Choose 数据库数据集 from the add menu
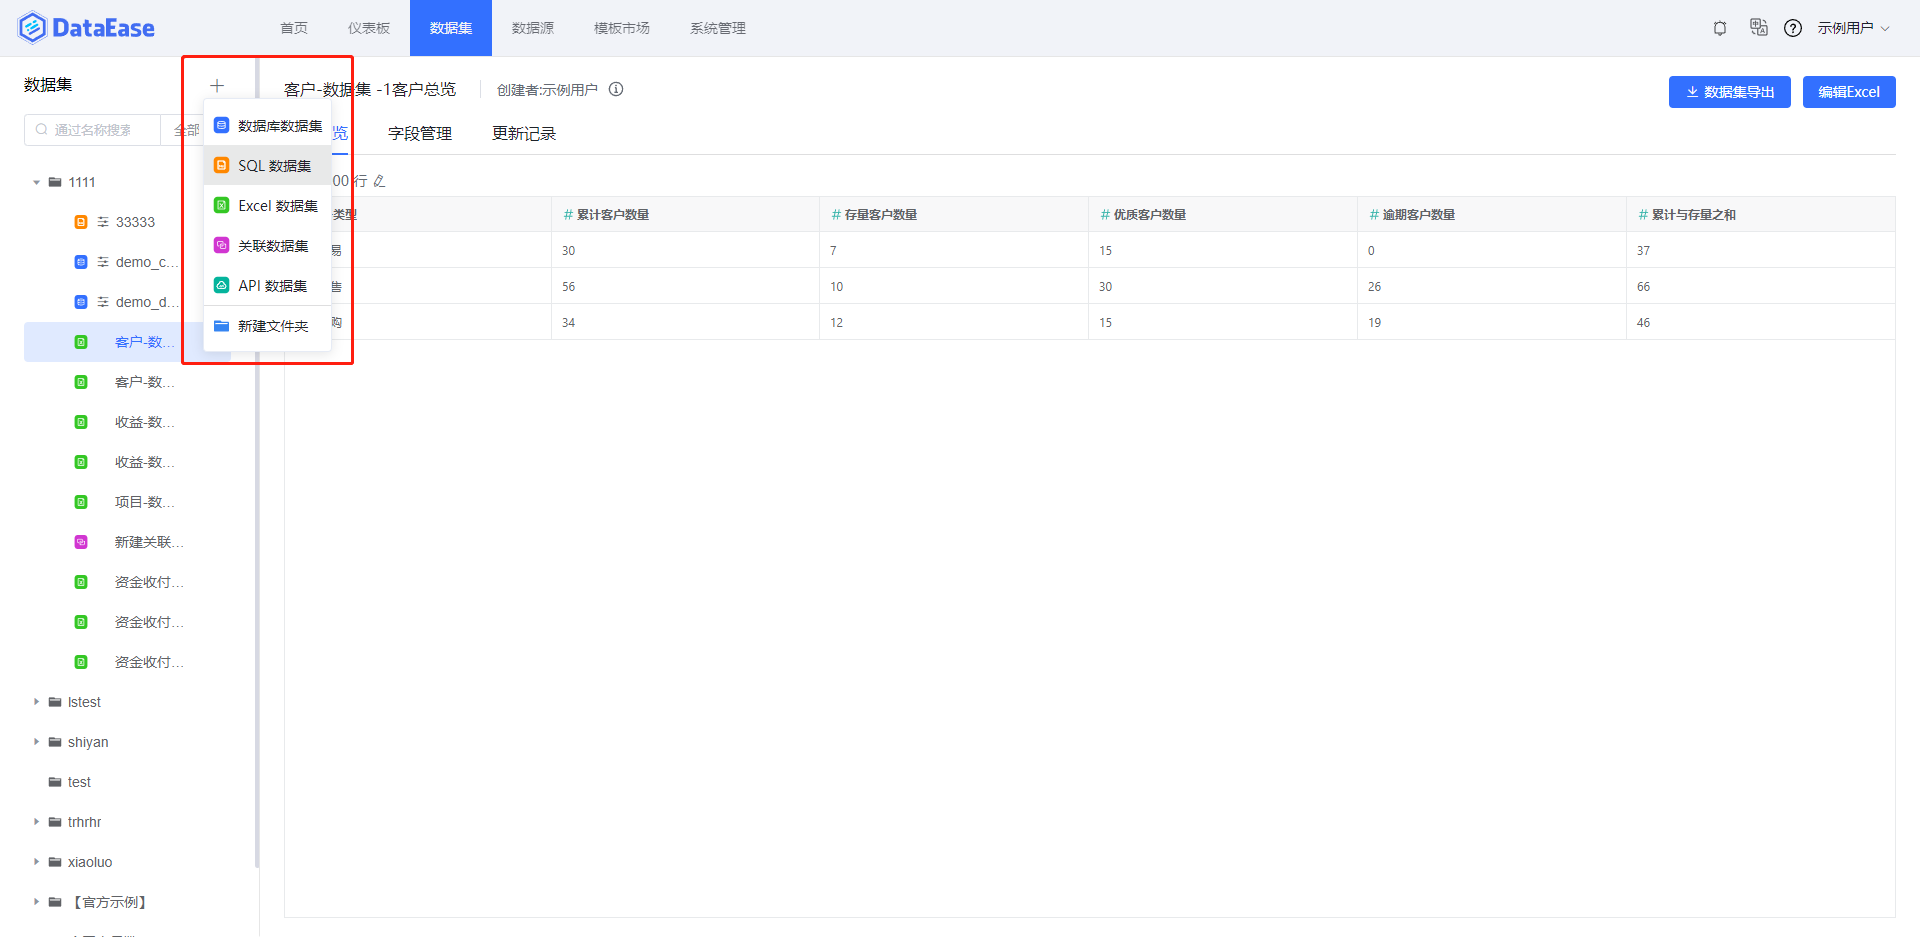This screenshot has height=937, width=1920. (267, 126)
